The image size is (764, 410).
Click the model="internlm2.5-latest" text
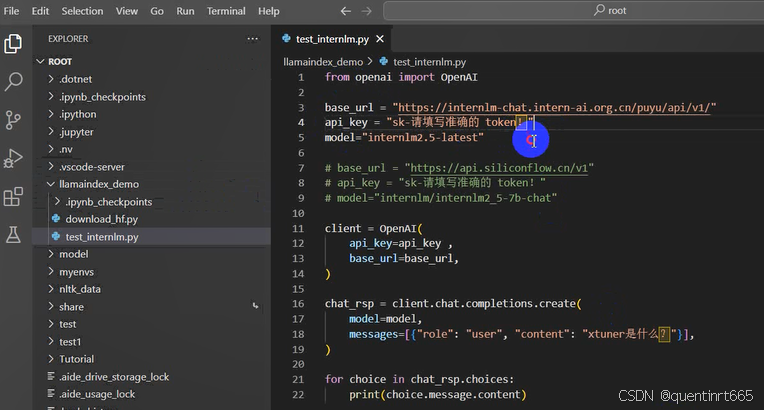404,137
